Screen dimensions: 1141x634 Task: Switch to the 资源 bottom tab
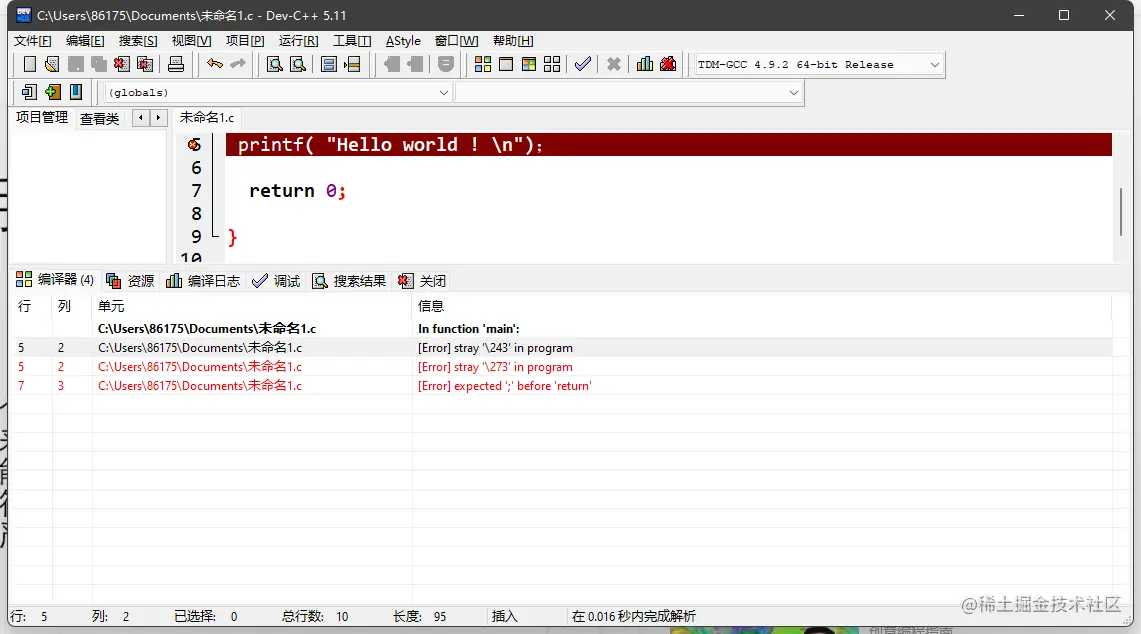click(x=130, y=281)
